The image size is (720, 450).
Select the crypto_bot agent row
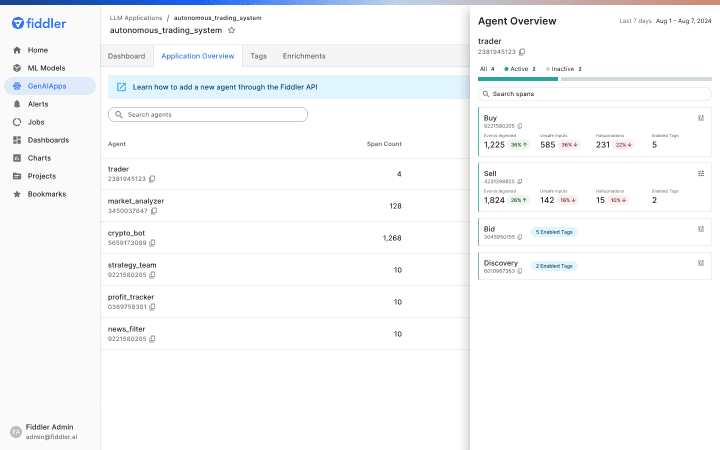click(285, 238)
